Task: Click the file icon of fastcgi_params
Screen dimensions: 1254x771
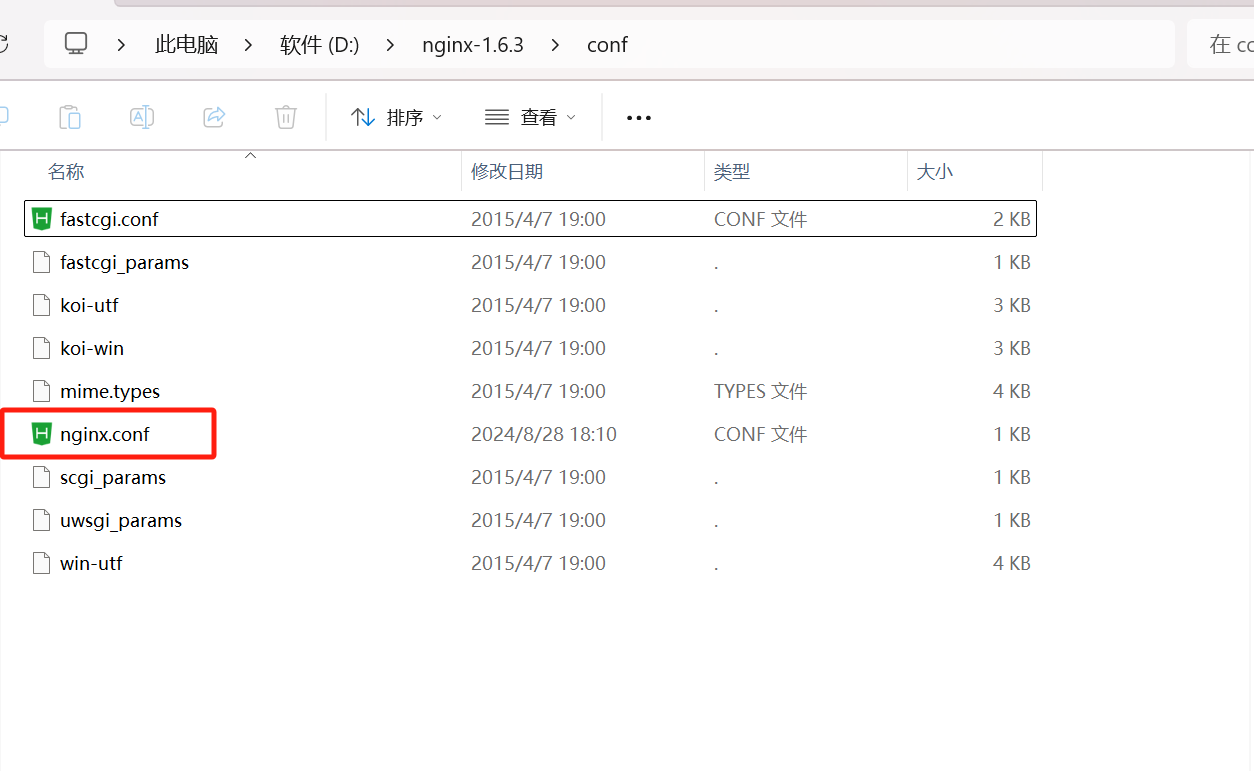Action: (41, 262)
